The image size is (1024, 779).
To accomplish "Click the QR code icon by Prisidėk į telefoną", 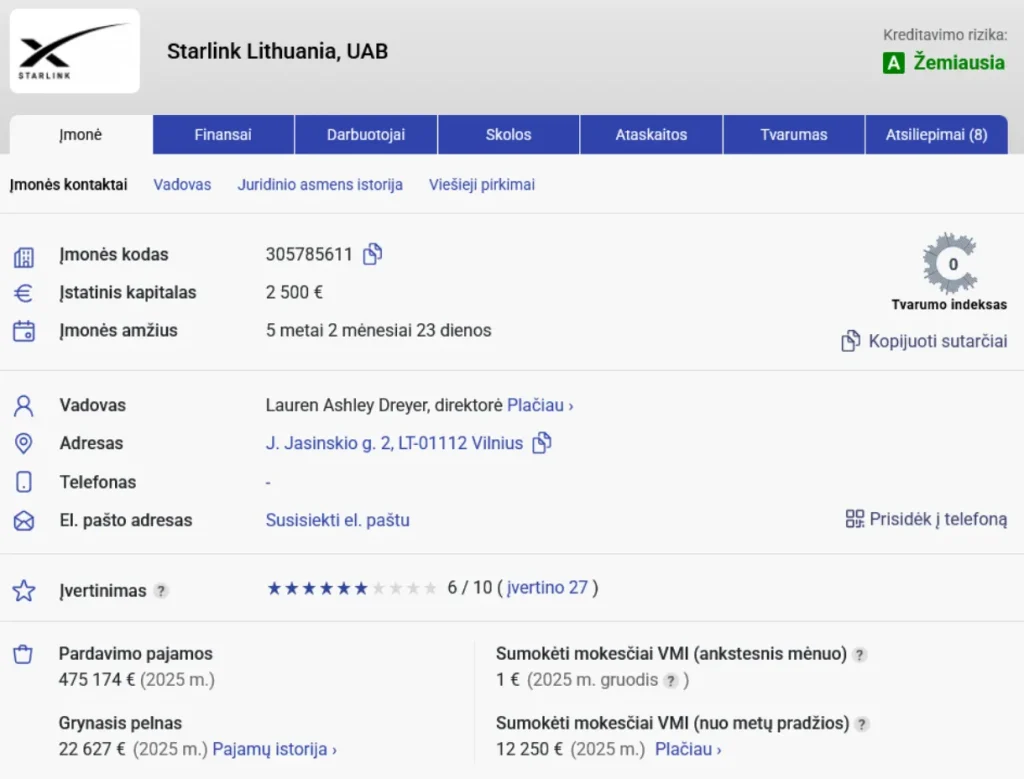I will click(x=854, y=519).
